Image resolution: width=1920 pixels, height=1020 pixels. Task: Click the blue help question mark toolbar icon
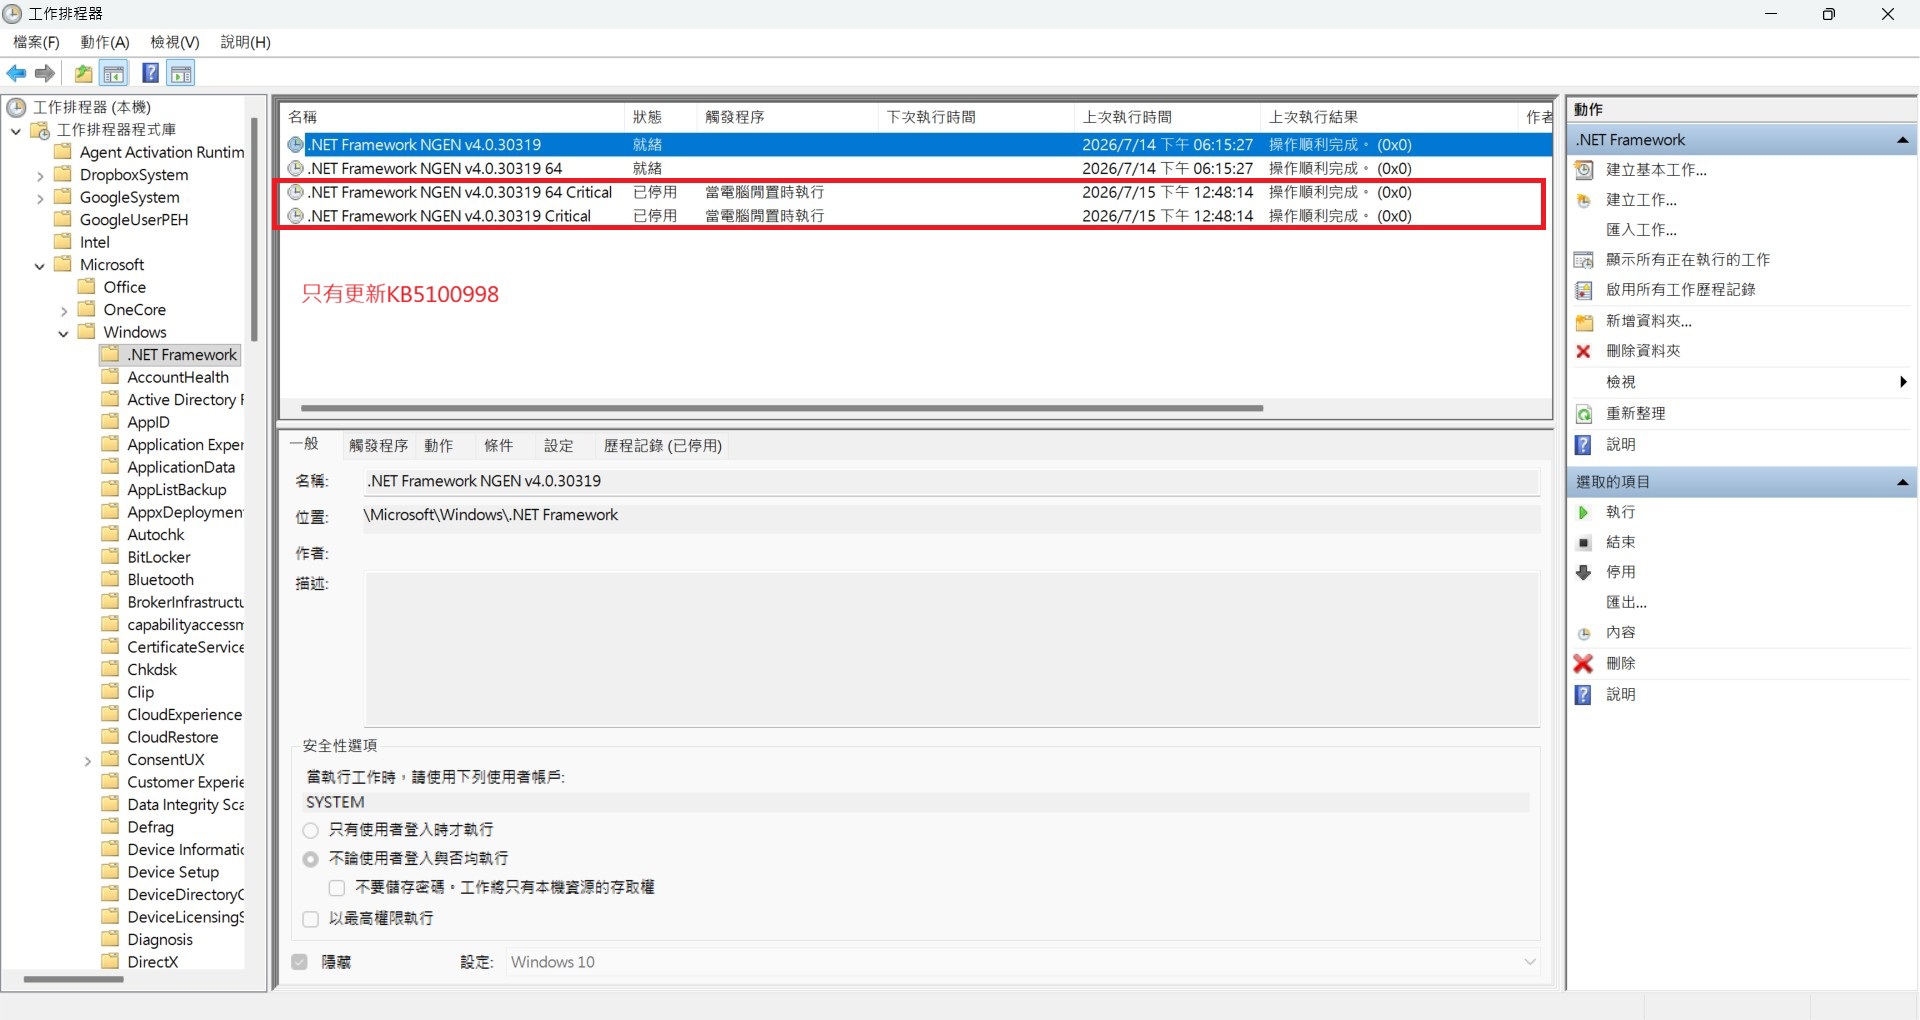150,73
